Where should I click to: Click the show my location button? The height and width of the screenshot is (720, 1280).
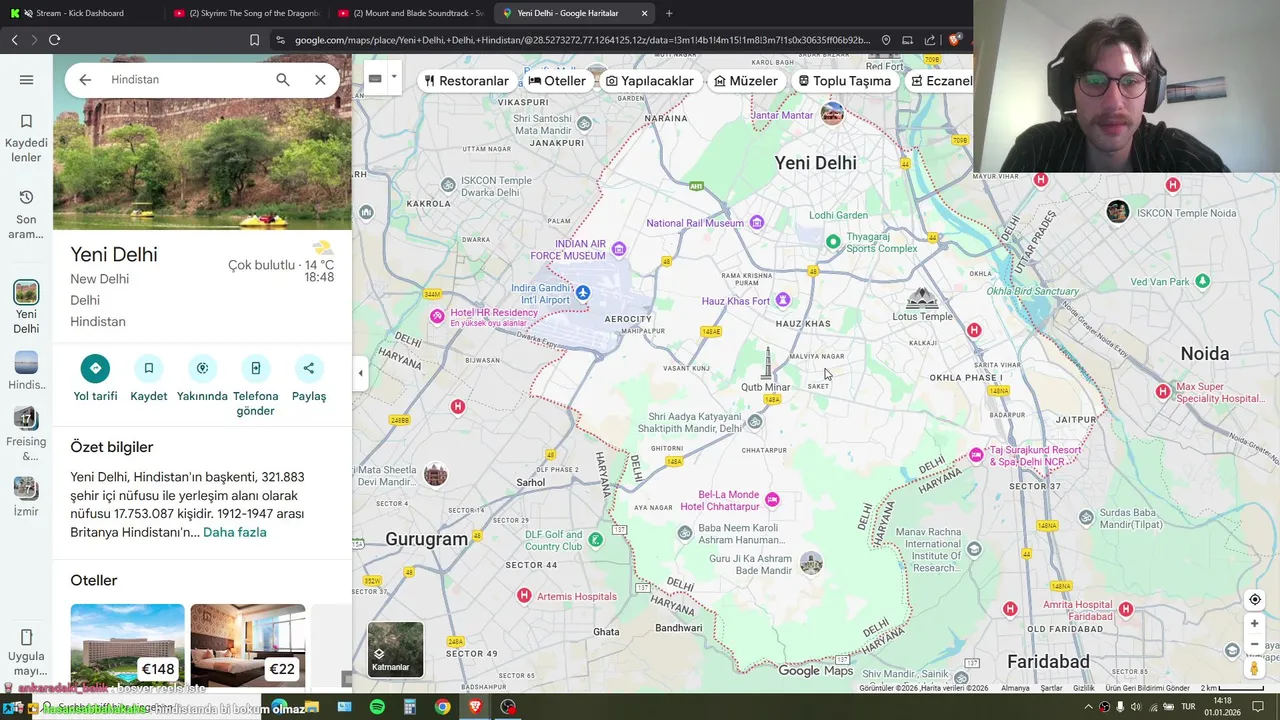pos(1255,600)
